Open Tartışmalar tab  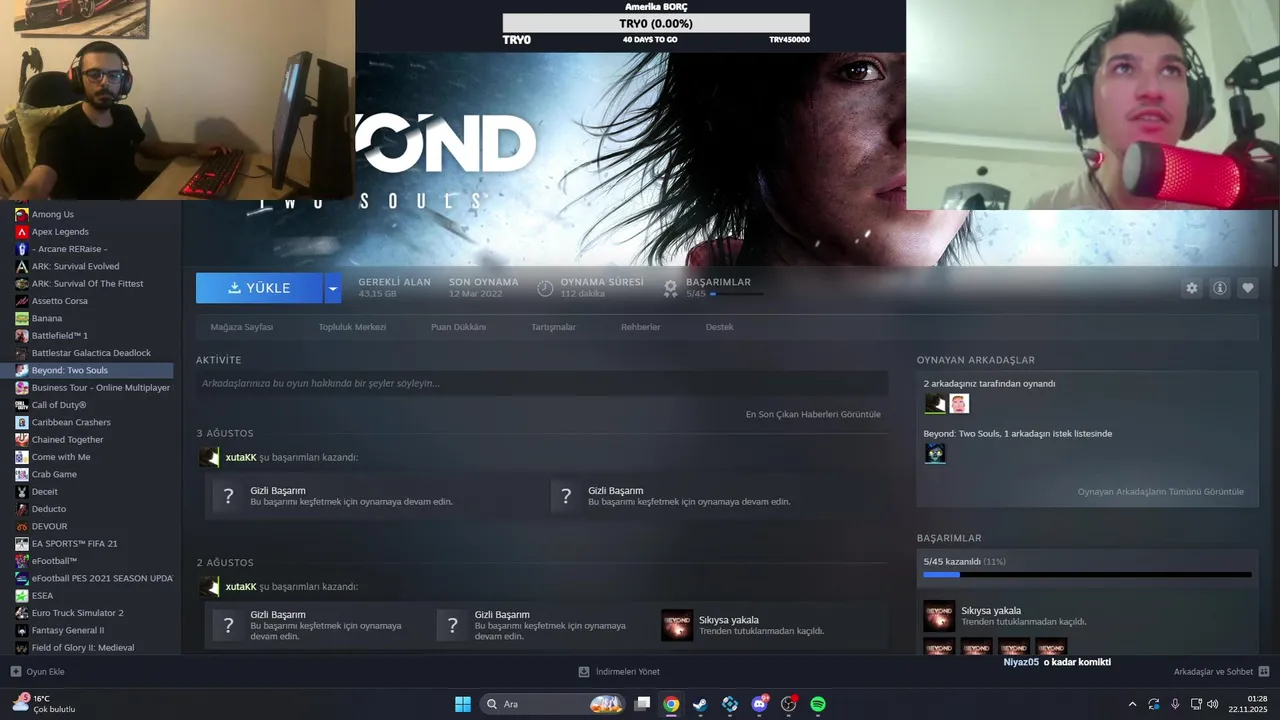(x=553, y=327)
